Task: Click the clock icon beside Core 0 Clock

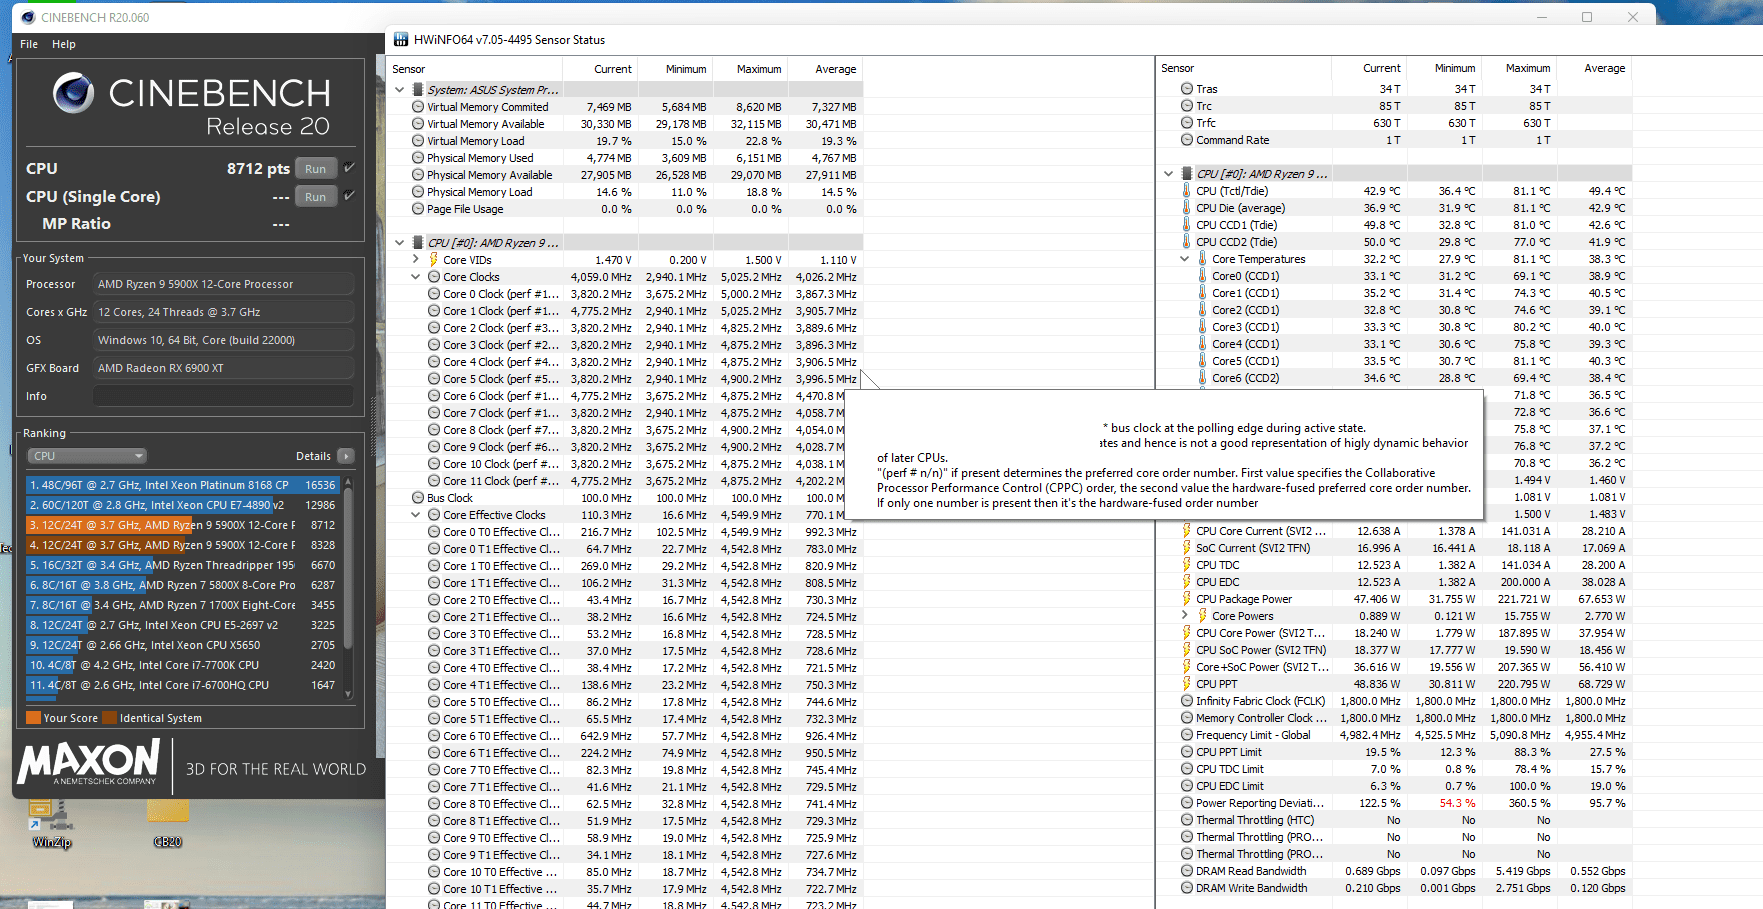Action: click(434, 294)
